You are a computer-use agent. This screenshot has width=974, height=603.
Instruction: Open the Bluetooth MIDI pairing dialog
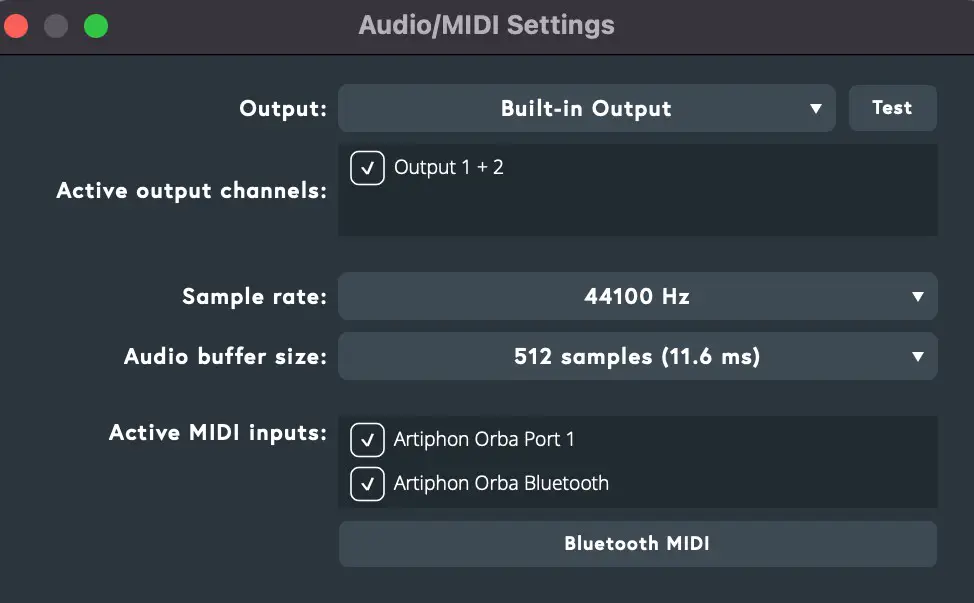click(637, 543)
